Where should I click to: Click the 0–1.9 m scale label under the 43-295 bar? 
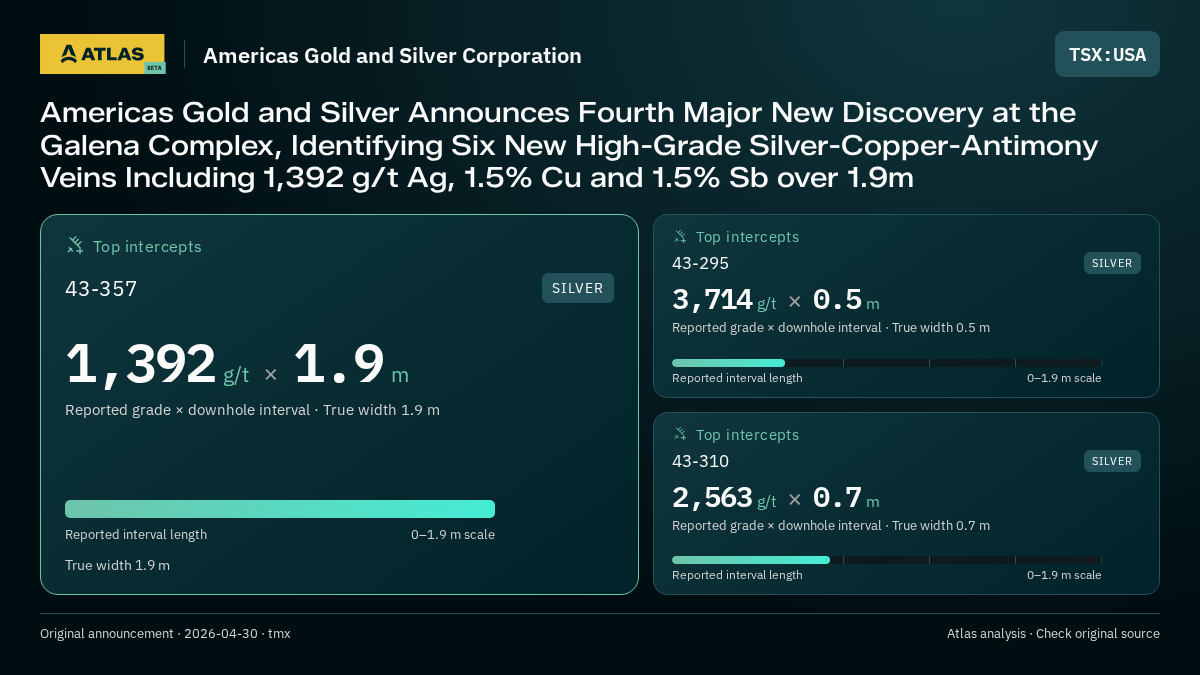click(1064, 378)
